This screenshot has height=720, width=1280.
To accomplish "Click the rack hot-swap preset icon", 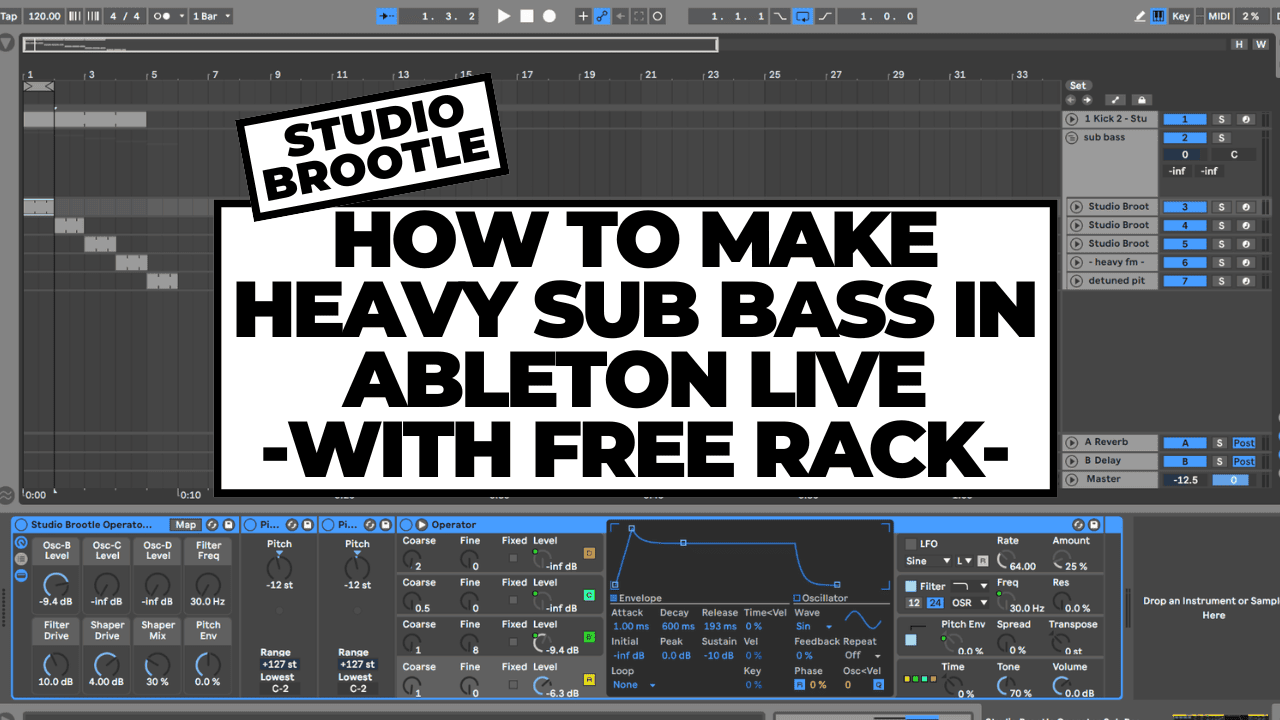I will (212, 524).
